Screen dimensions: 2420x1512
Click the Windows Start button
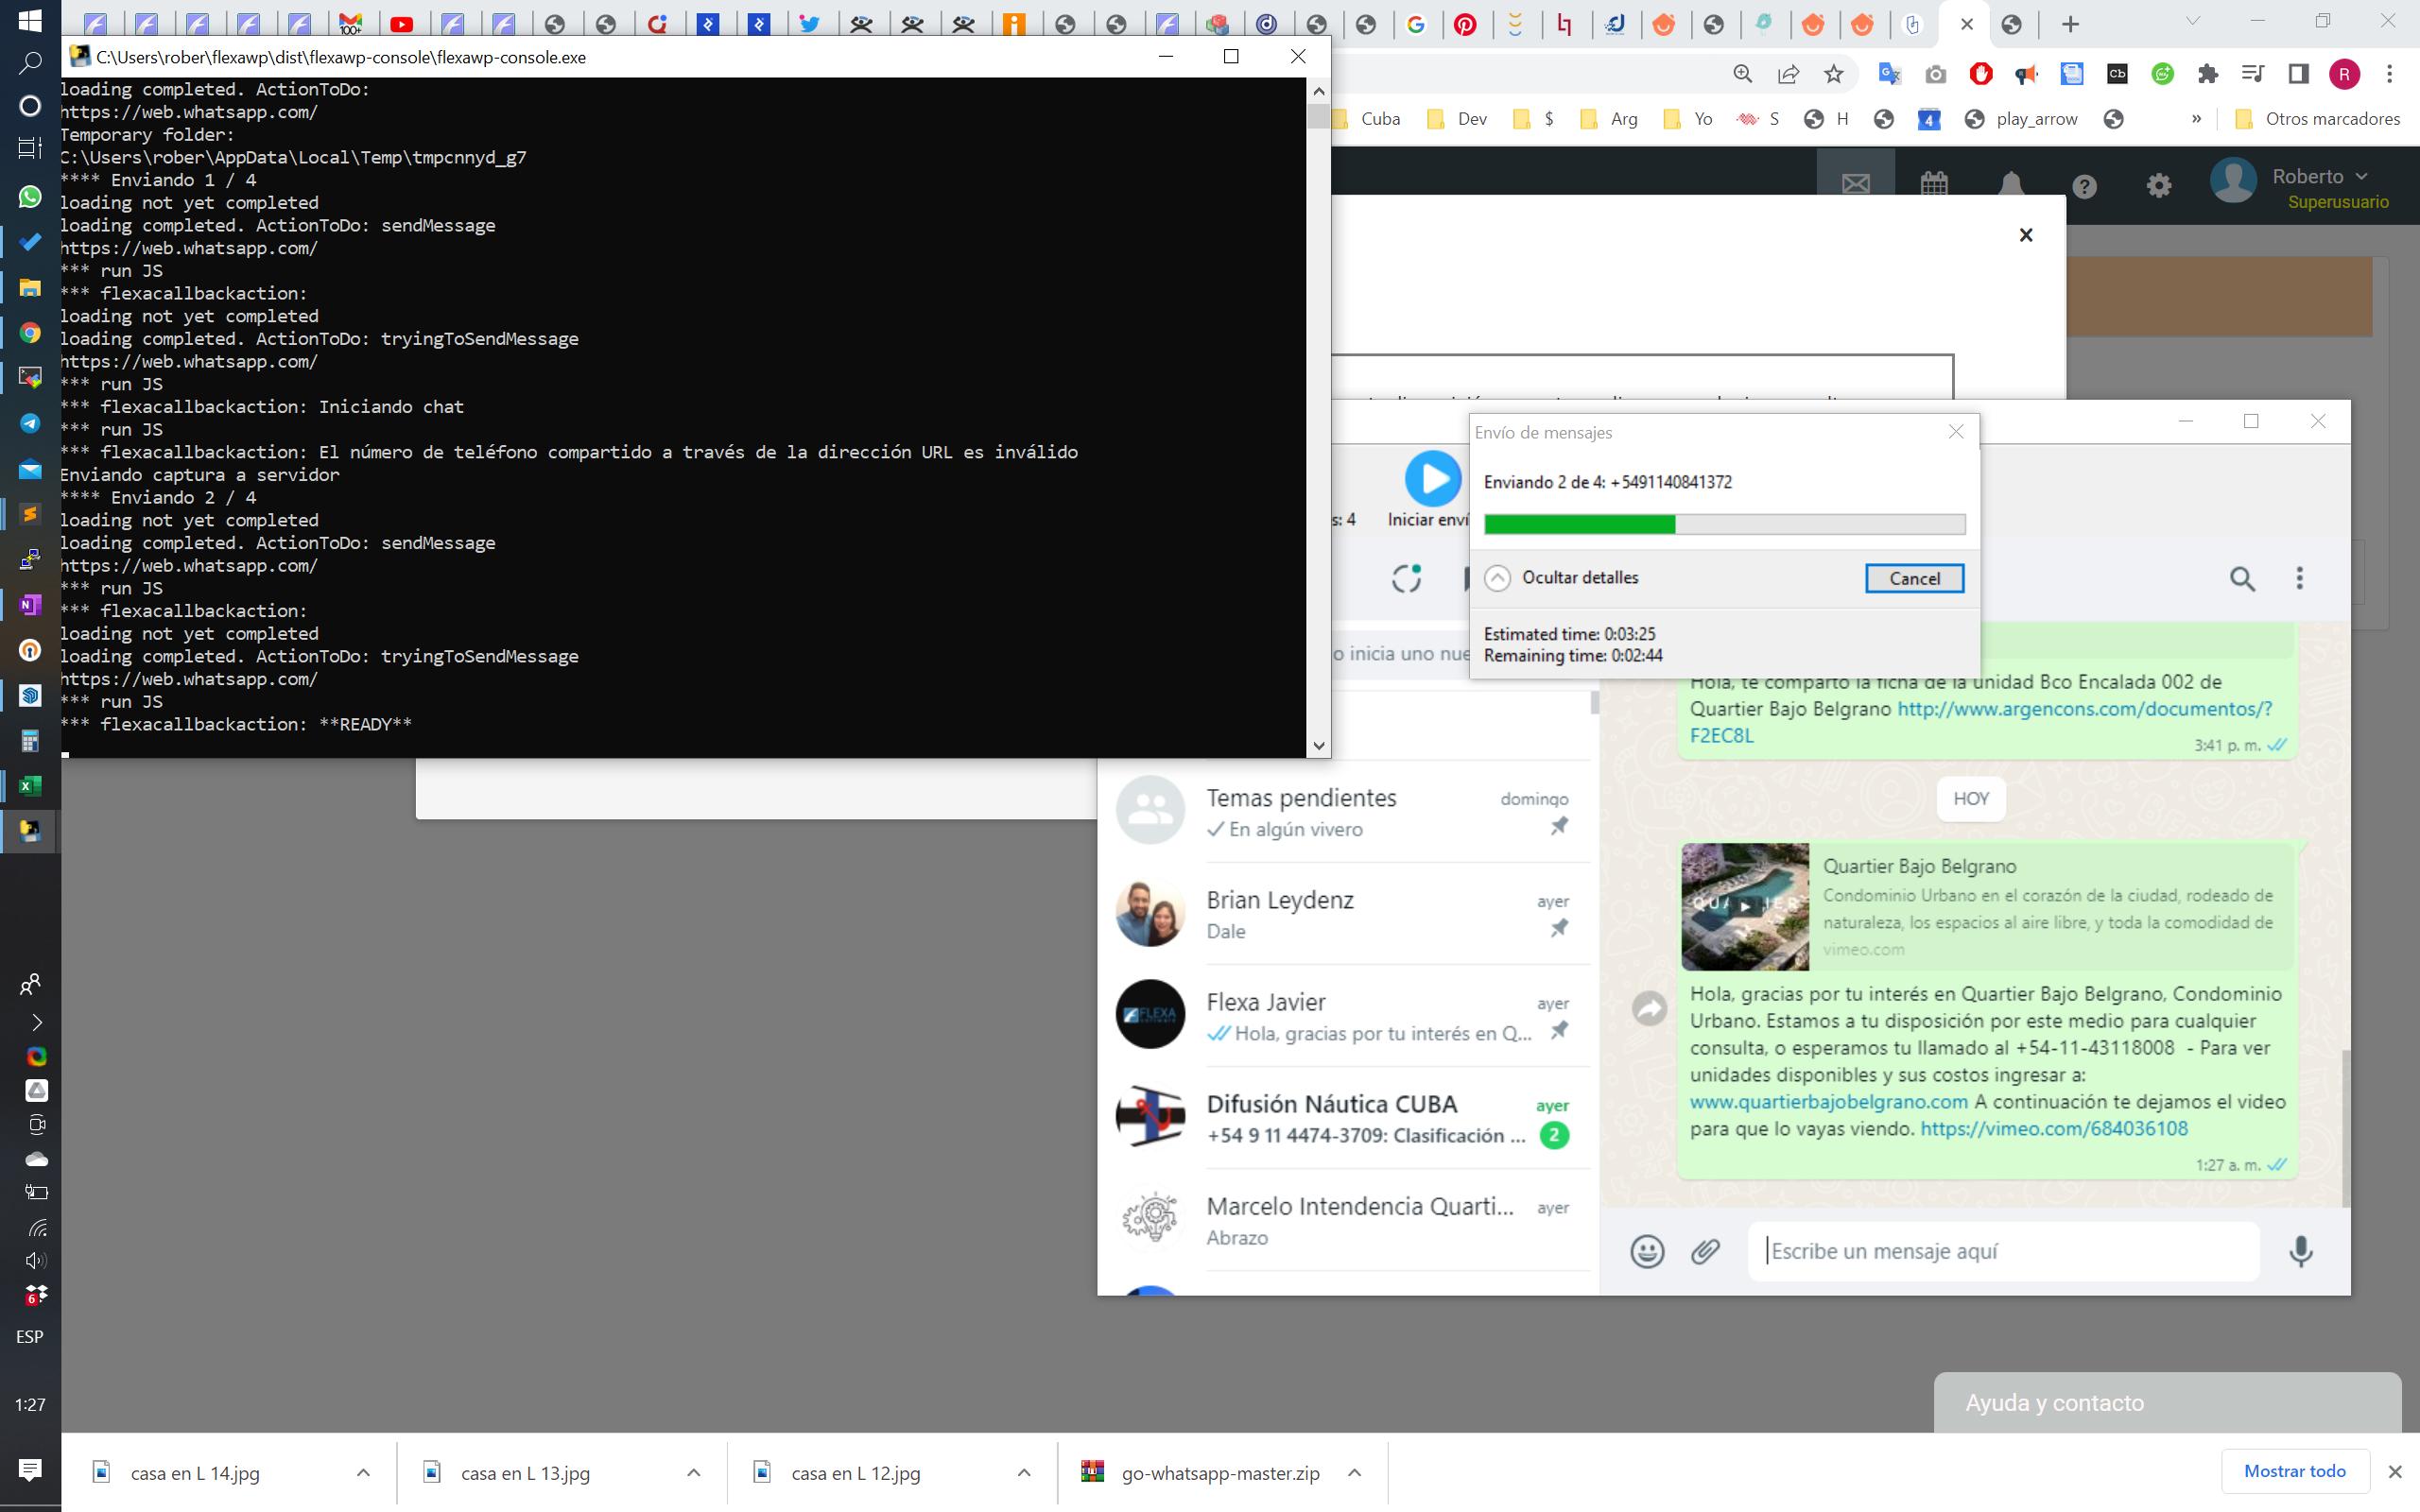click(x=30, y=20)
